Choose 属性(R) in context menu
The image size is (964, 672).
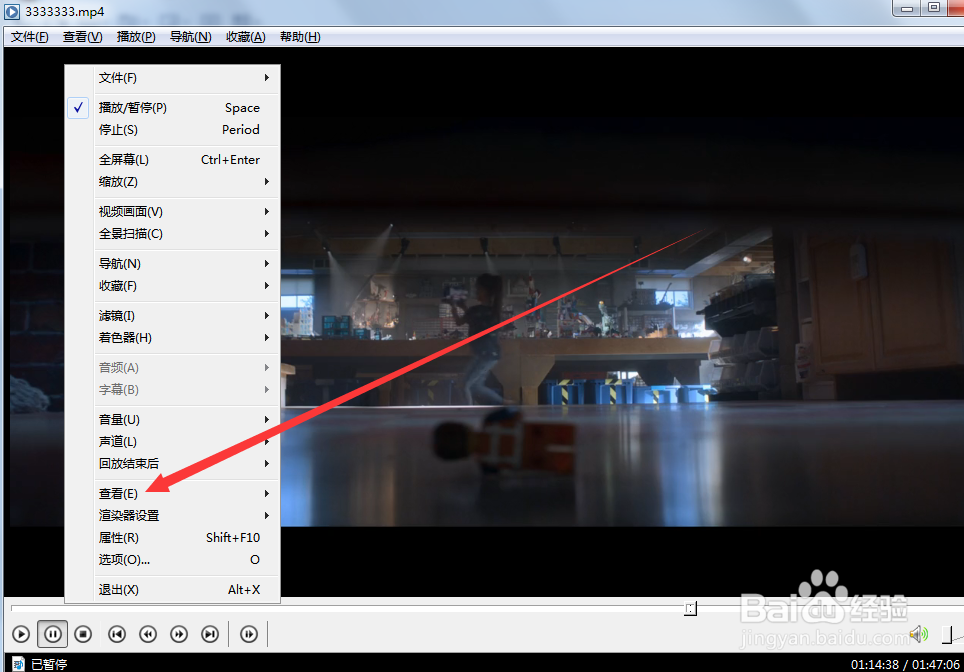pos(172,538)
